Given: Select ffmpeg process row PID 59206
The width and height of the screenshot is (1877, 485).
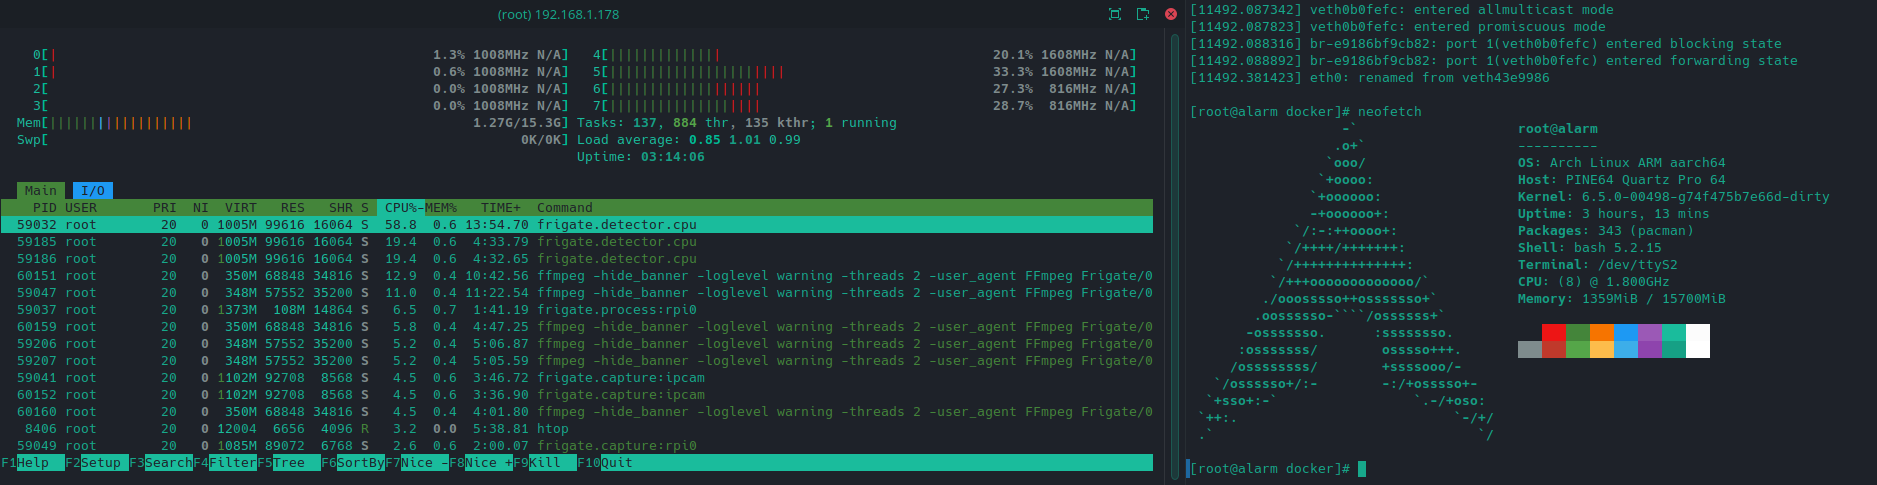Looking at the screenshot, I should click(x=577, y=343).
